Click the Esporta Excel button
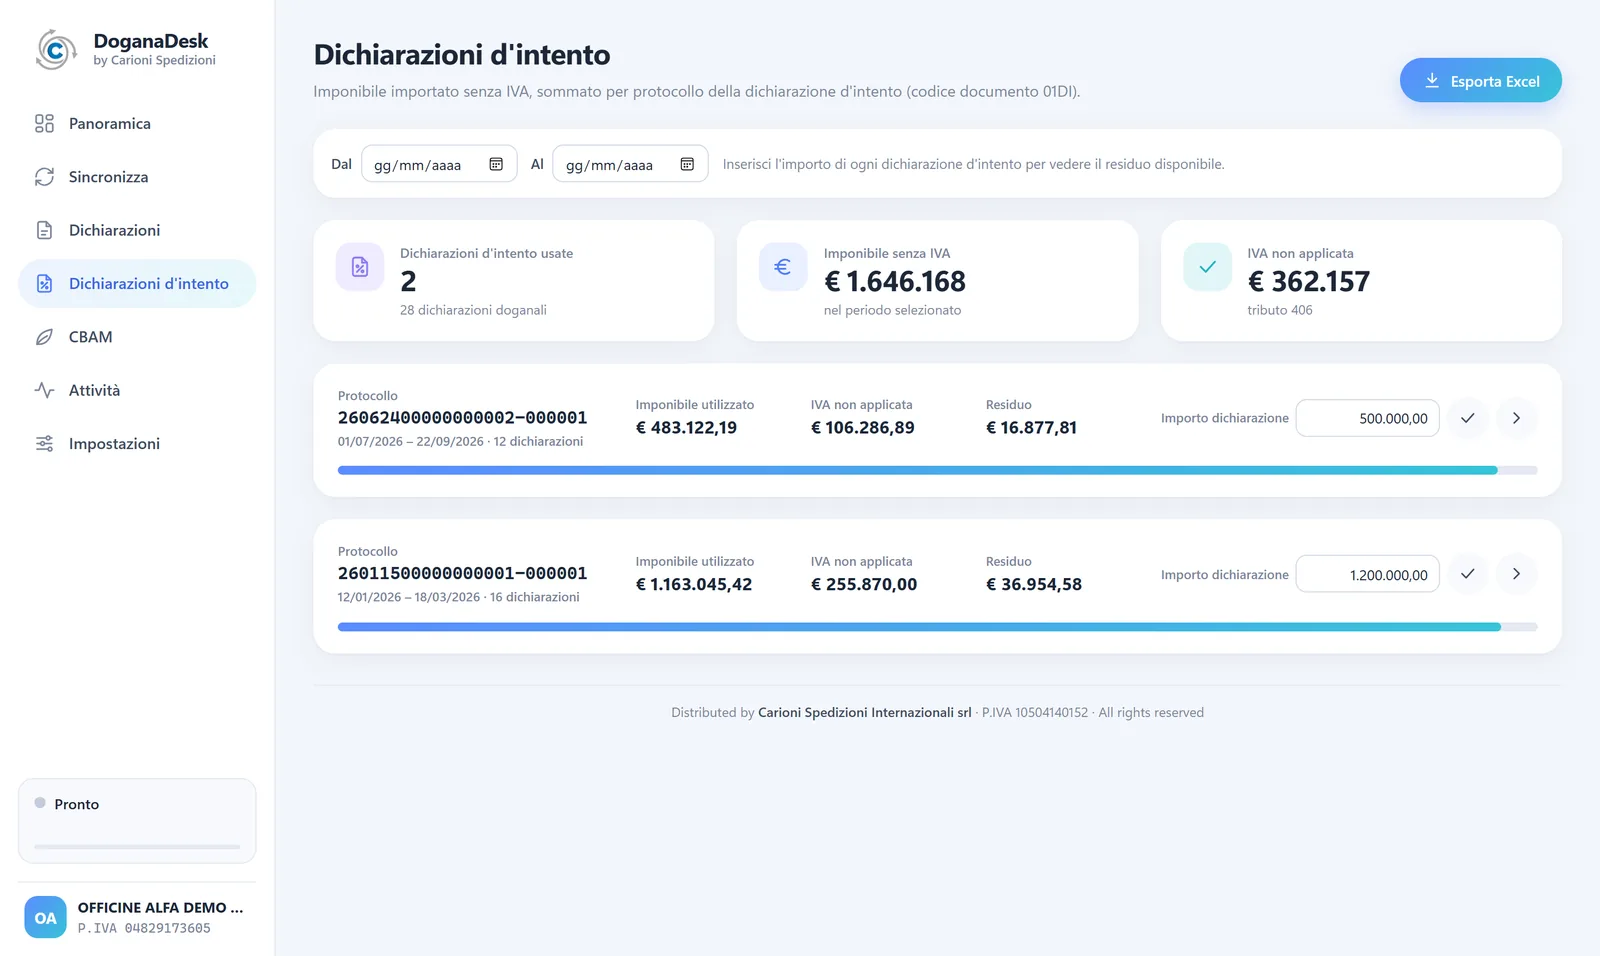Screen dimensions: 1600x956 [1480, 80]
